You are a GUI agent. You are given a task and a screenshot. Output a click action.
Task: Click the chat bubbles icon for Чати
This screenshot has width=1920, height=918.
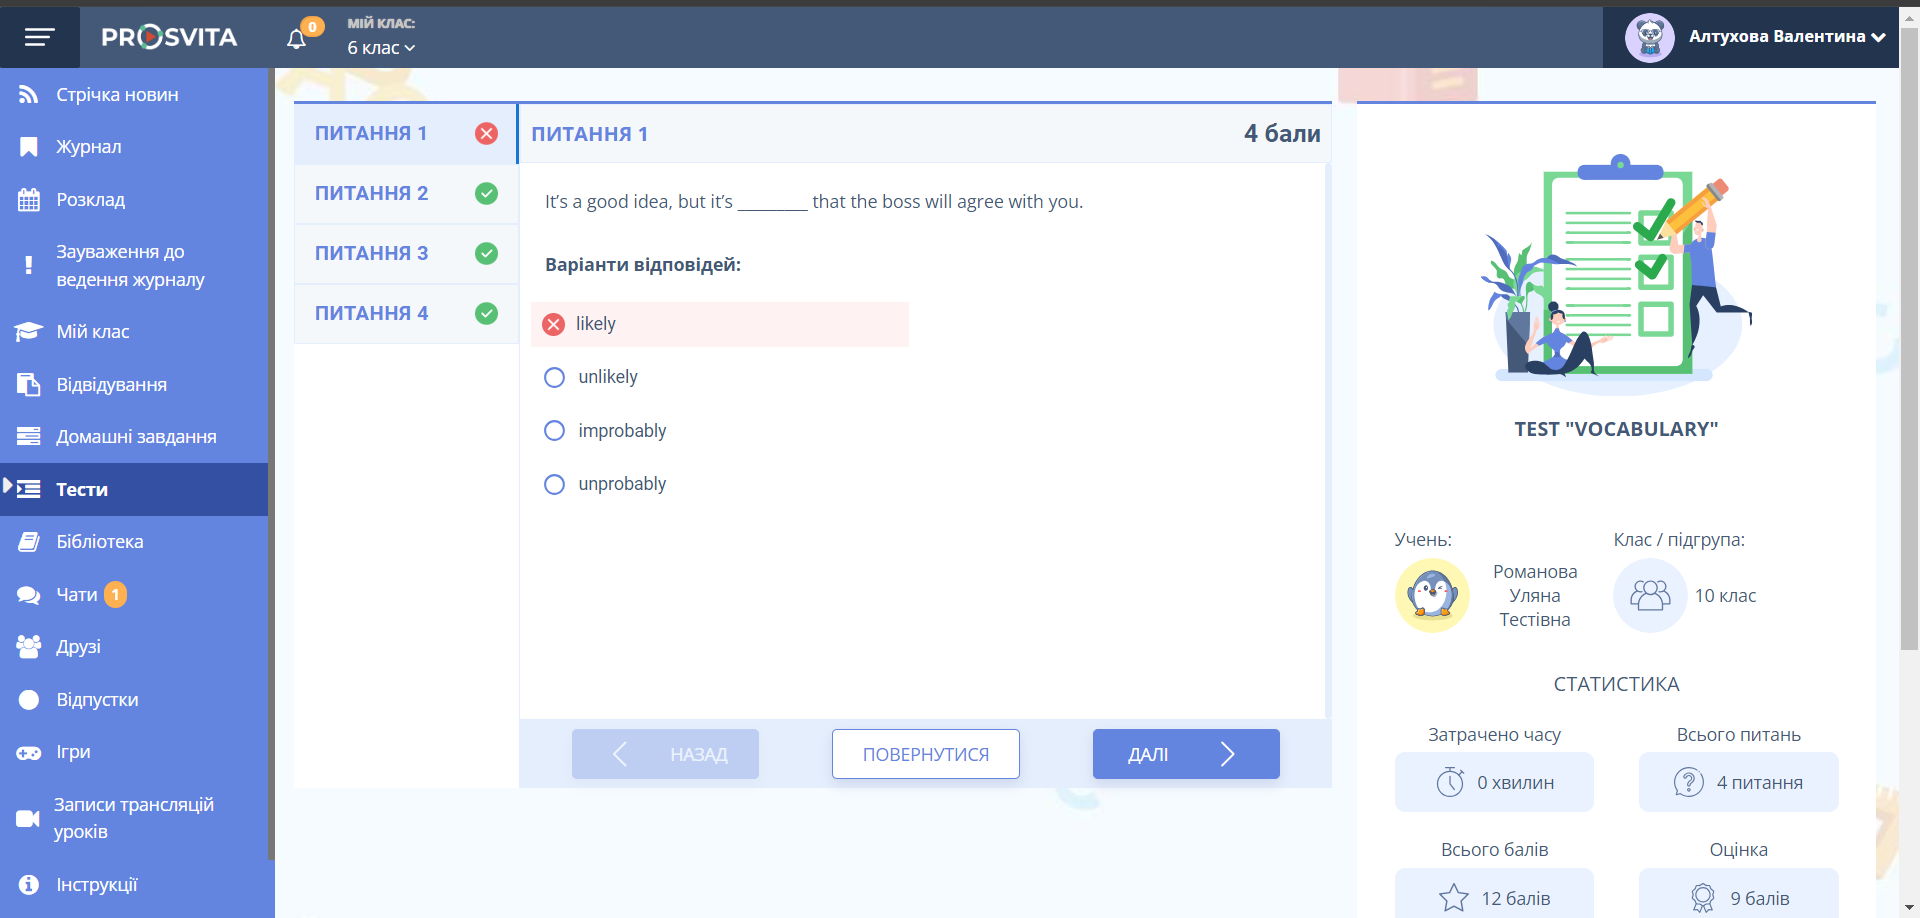[x=28, y=595]
